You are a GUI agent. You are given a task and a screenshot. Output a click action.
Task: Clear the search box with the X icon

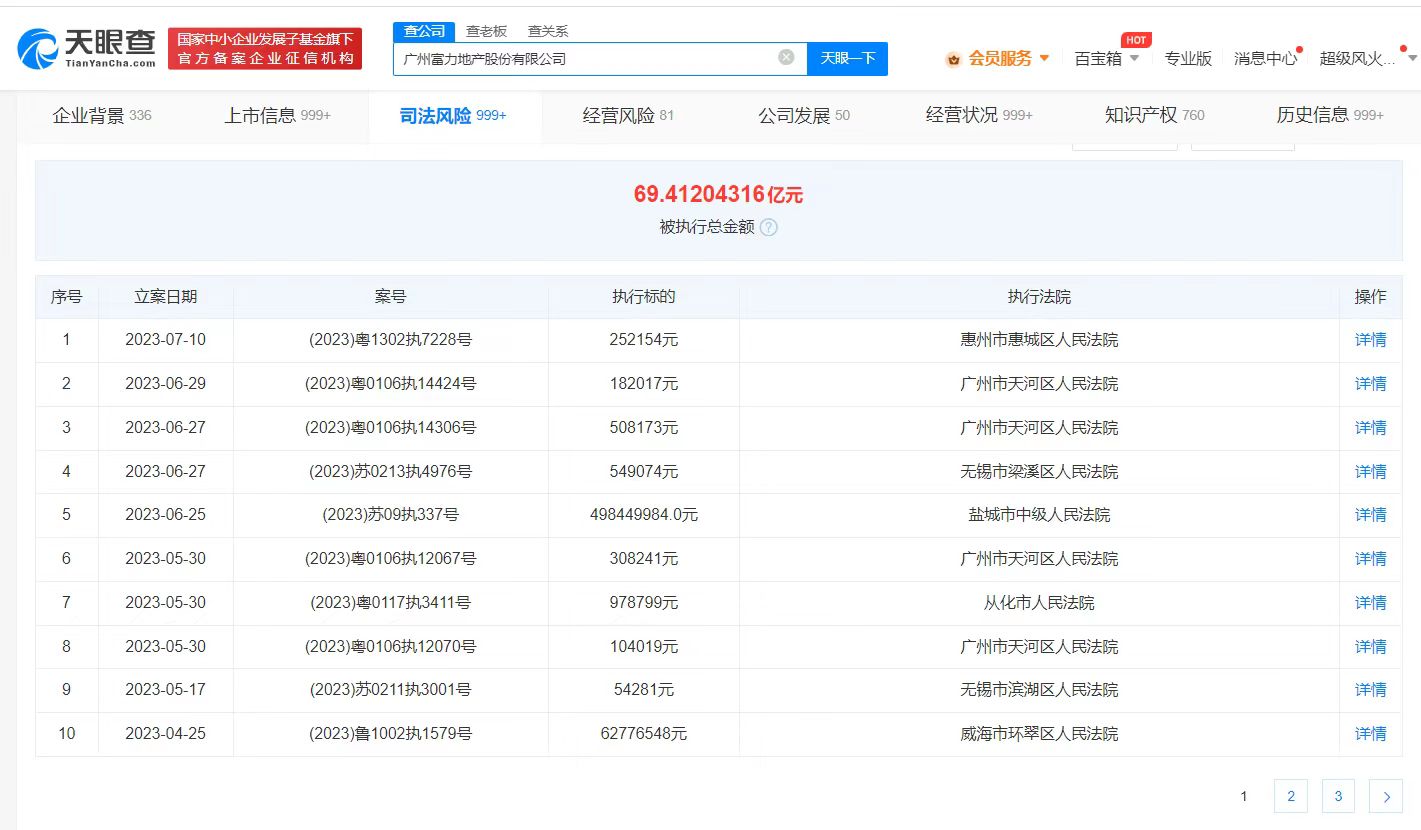tap(786, 57)
